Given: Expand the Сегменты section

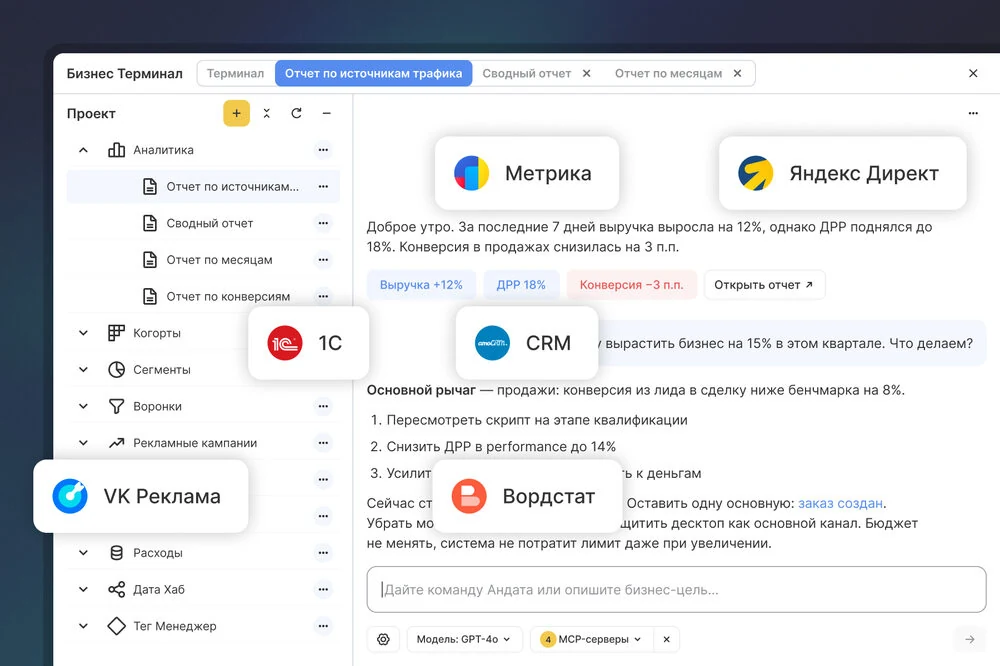Looking at the screenshot, I should tap(83, 369).
